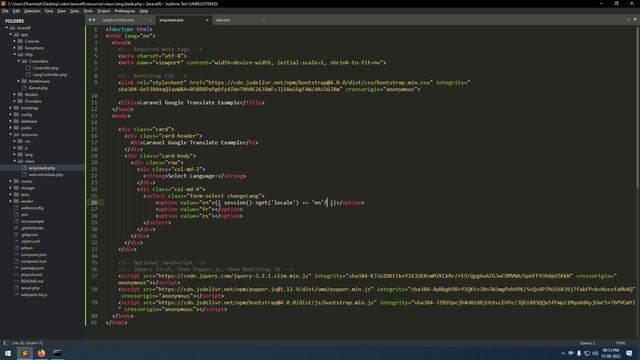This screenshot has width=640, height=360.
Task: Click the artisan file icon
Action: (x=16, y=248)
